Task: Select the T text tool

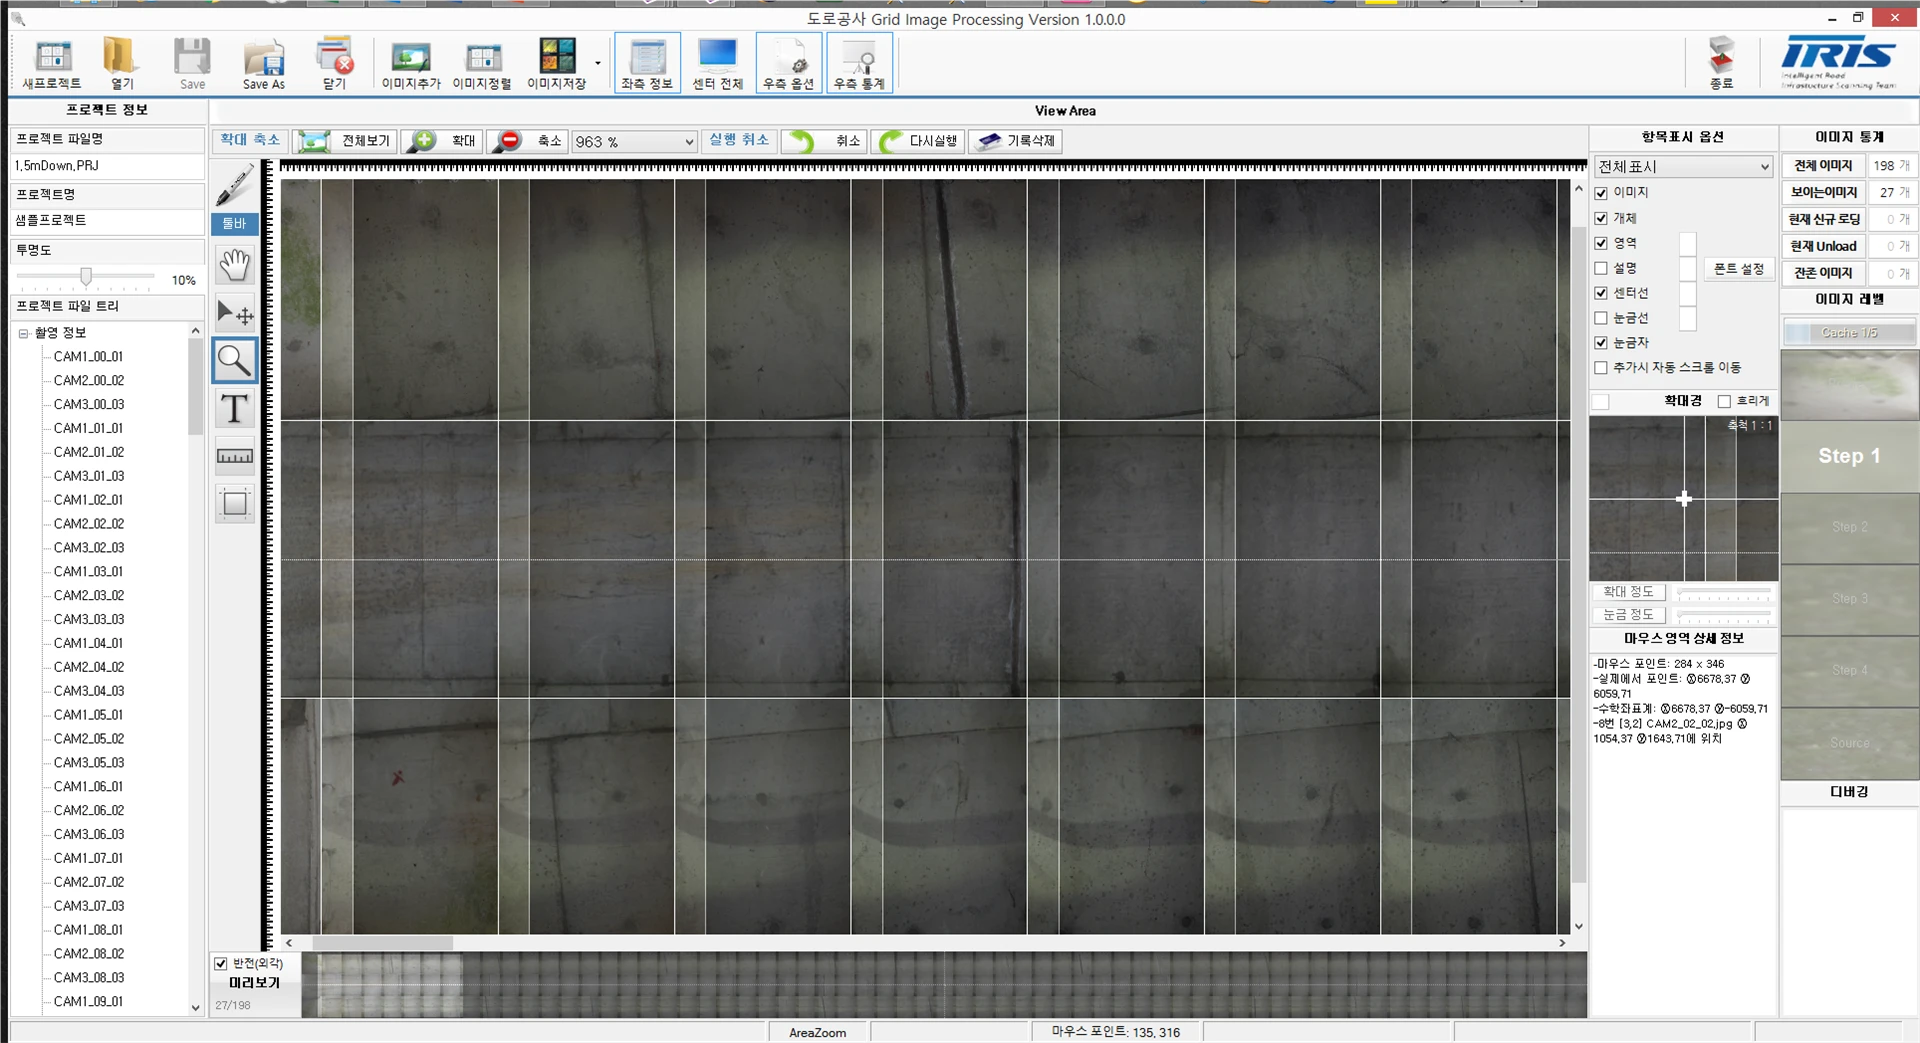Action: coord(235,408)
